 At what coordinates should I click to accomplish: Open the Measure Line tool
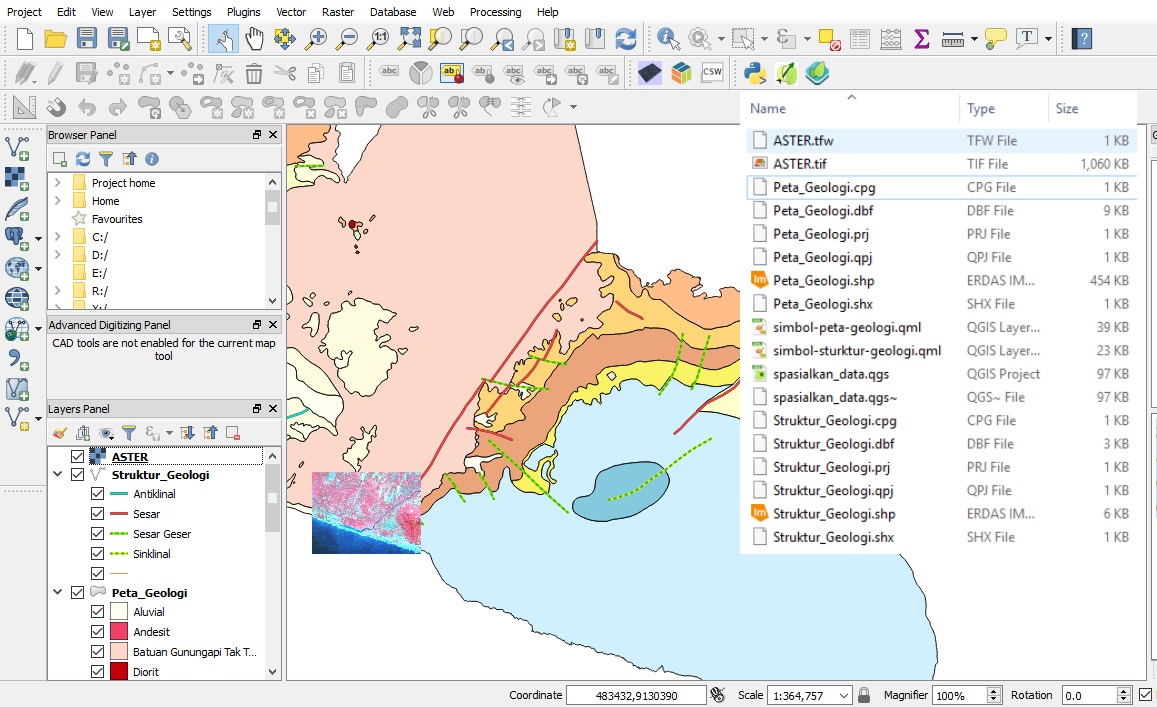click(954, 38)
